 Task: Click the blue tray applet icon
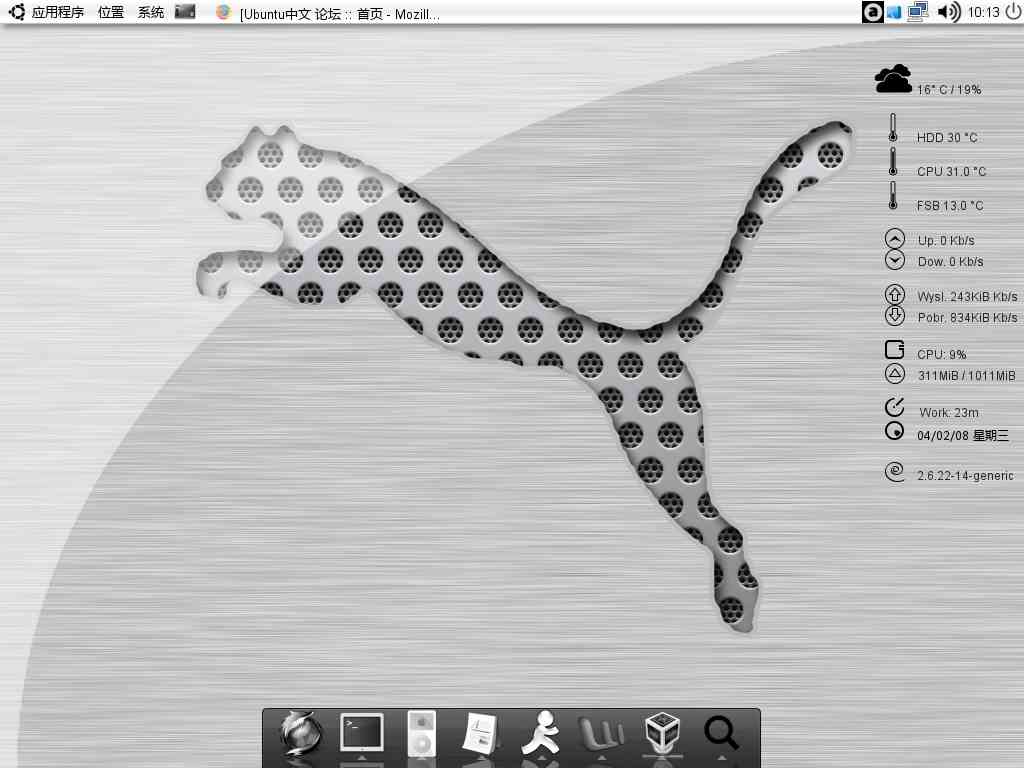point(894,12)
